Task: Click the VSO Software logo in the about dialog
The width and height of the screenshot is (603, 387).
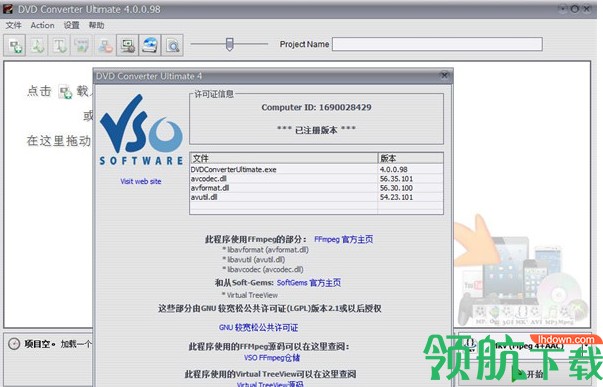Action: [x=141, y=130]
